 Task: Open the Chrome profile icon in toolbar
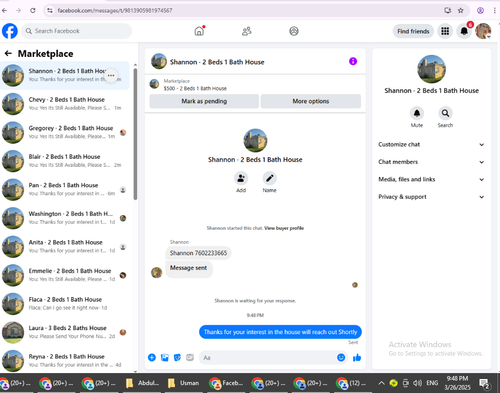pyautogui.click(x=480, y=10)
